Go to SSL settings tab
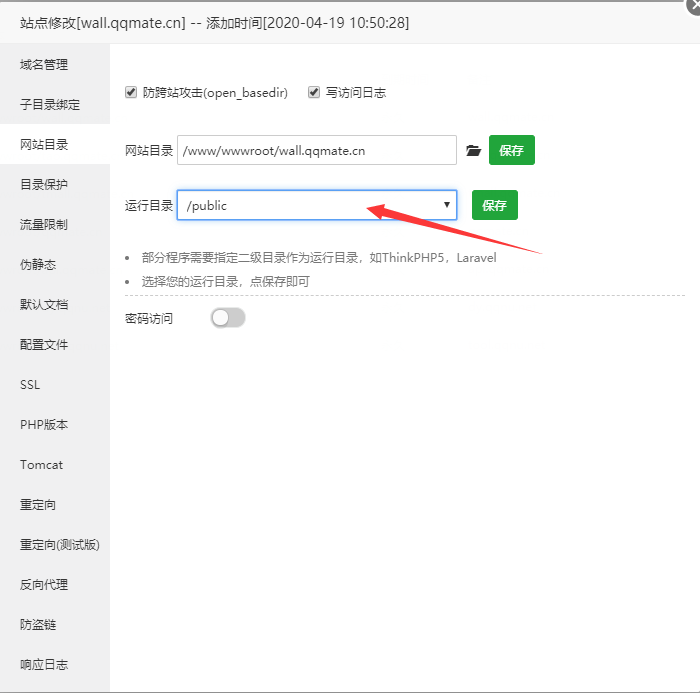700x693 pixels. [x=30, y=385]
